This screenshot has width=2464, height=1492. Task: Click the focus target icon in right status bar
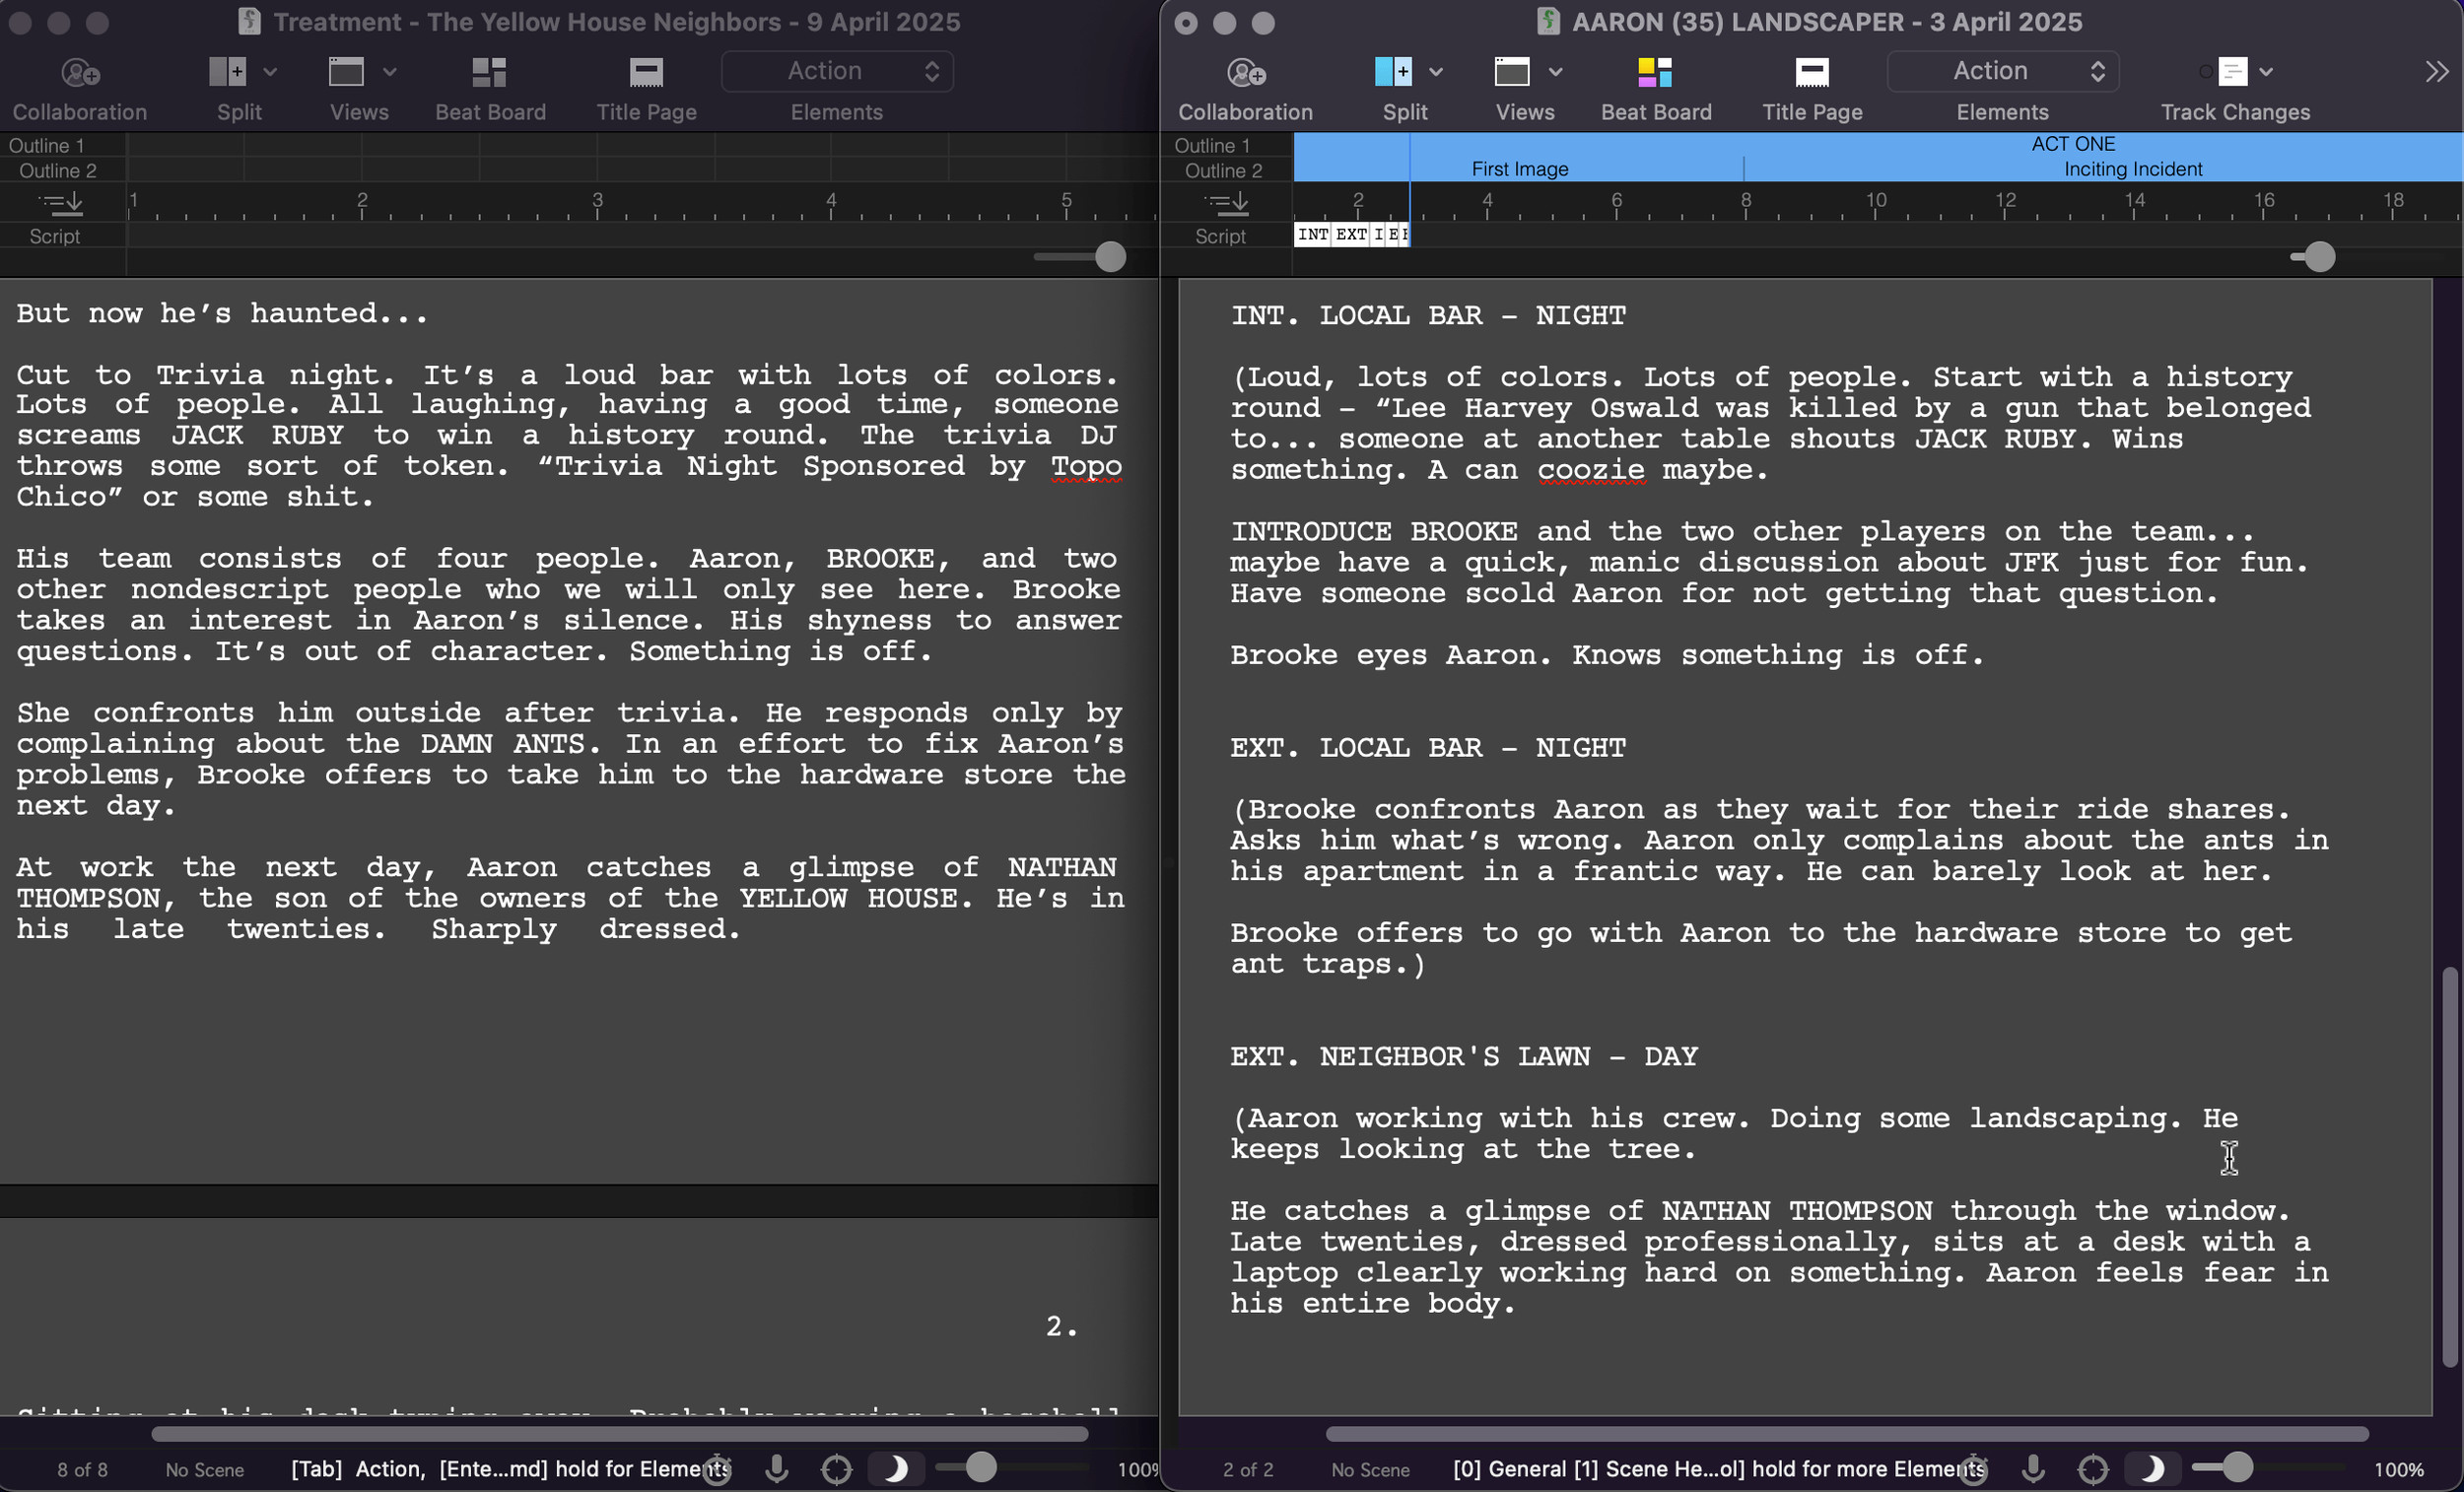pos(2093,1468)
